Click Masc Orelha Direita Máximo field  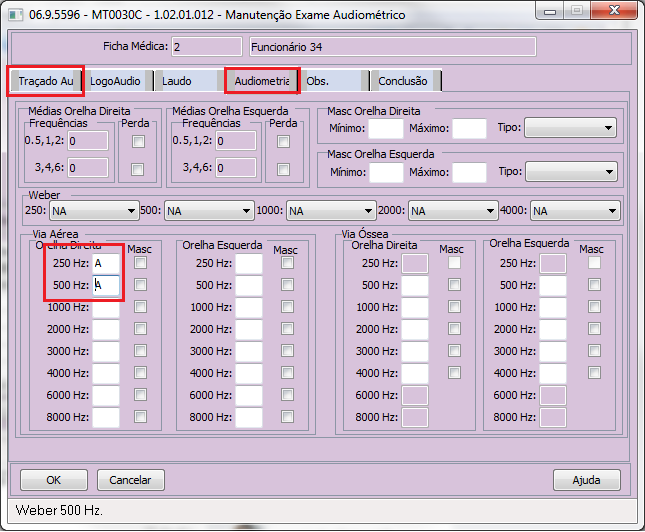click(x=469, y=128)
